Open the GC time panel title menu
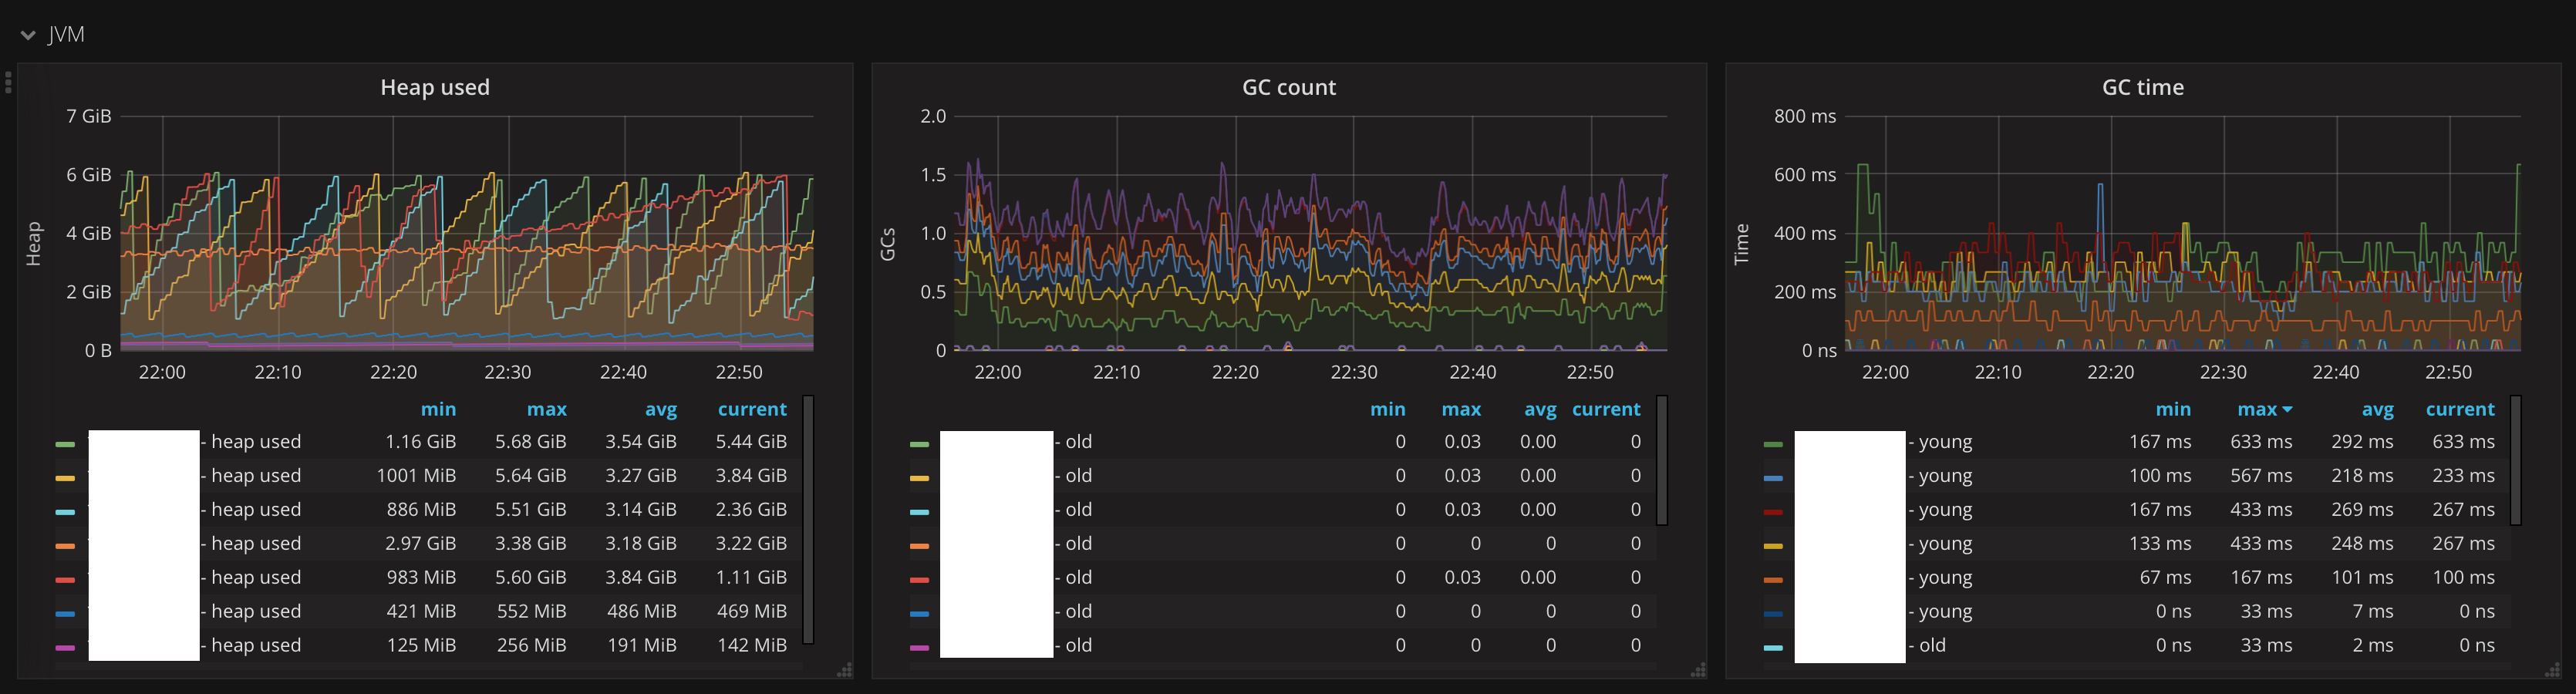Image resolution: width=2576 pixels, height=694 pixels. (2142, 87)
